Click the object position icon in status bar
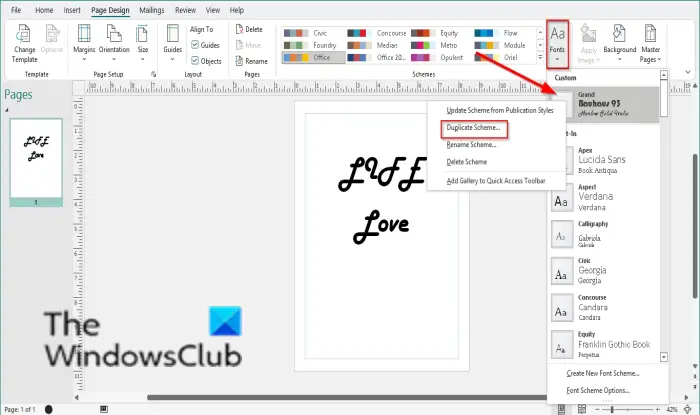Image resolution: width=700 pixels, height=415 pixels. [x=104, y=409]
